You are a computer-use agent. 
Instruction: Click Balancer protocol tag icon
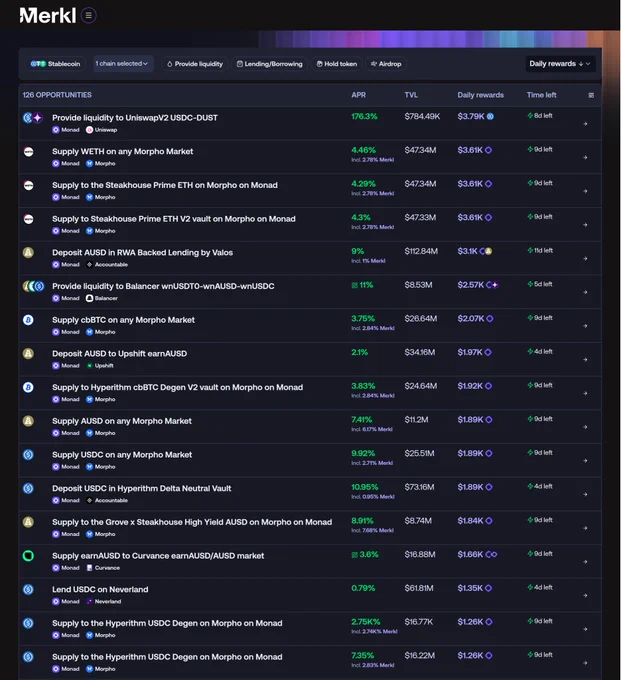(89, 298)
